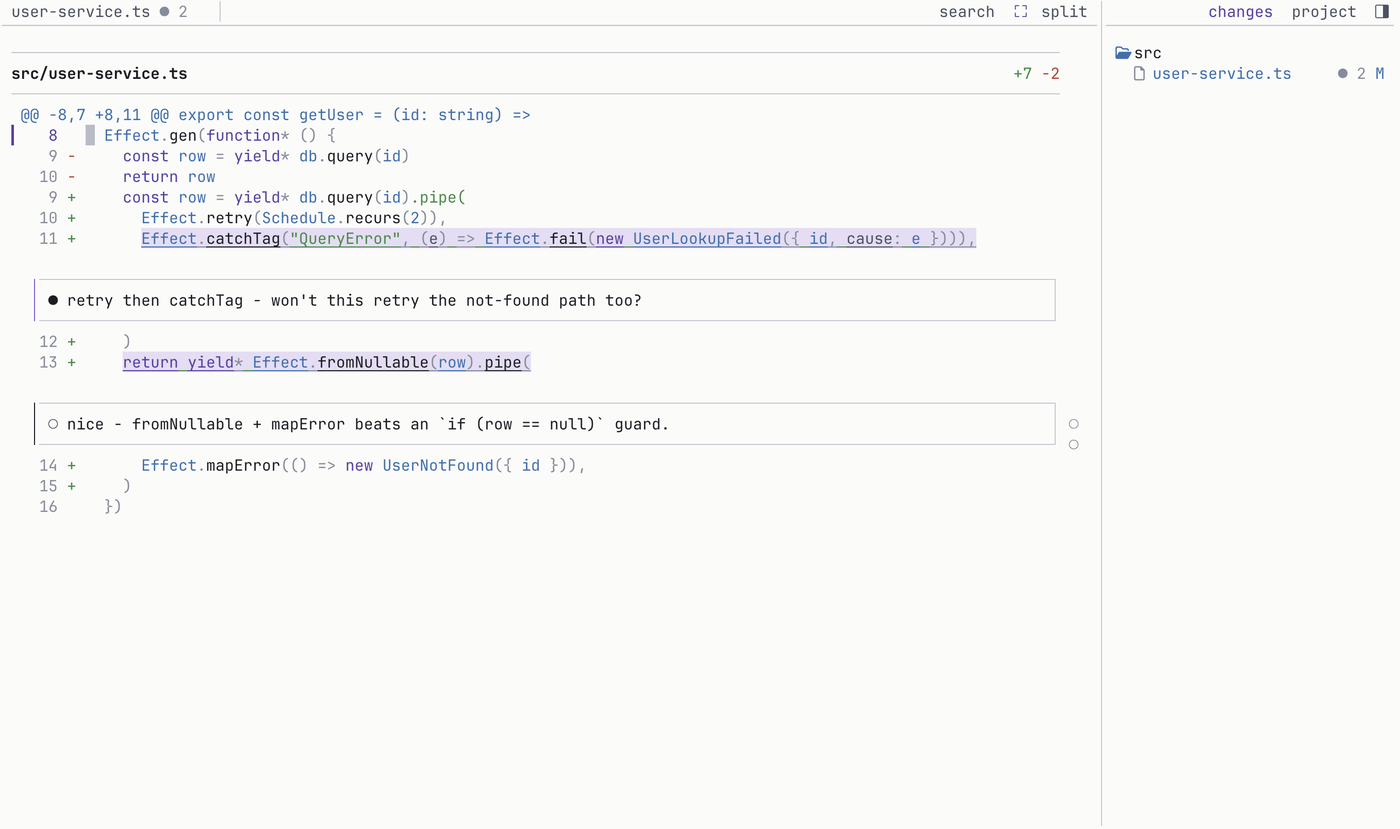
Task: Click the expand diff fullscreen icon
Action: click(1020, 12)
